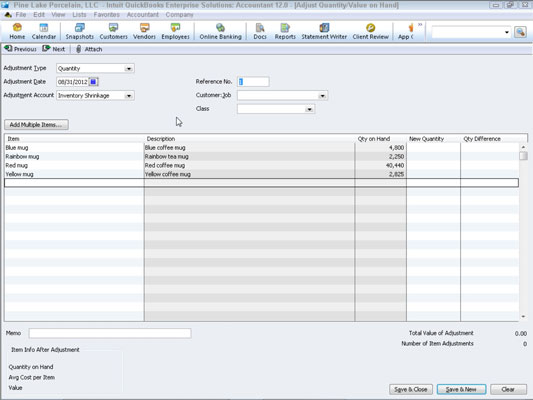The image size is (533, 400).
Task: Open the Home icon in toolbar
Action: (17, 31)
